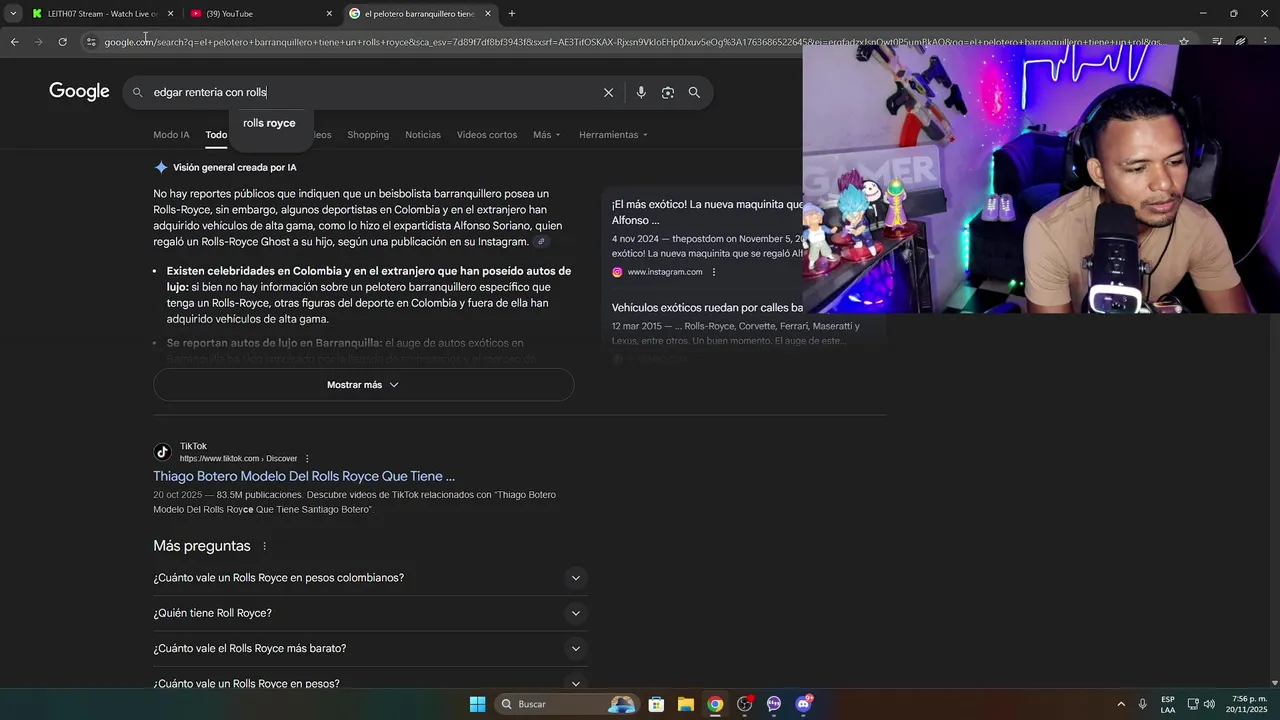
Task: Open the 'Thiago Botero Modelo Del Rolls Royce' result
Action: [304, 476]
